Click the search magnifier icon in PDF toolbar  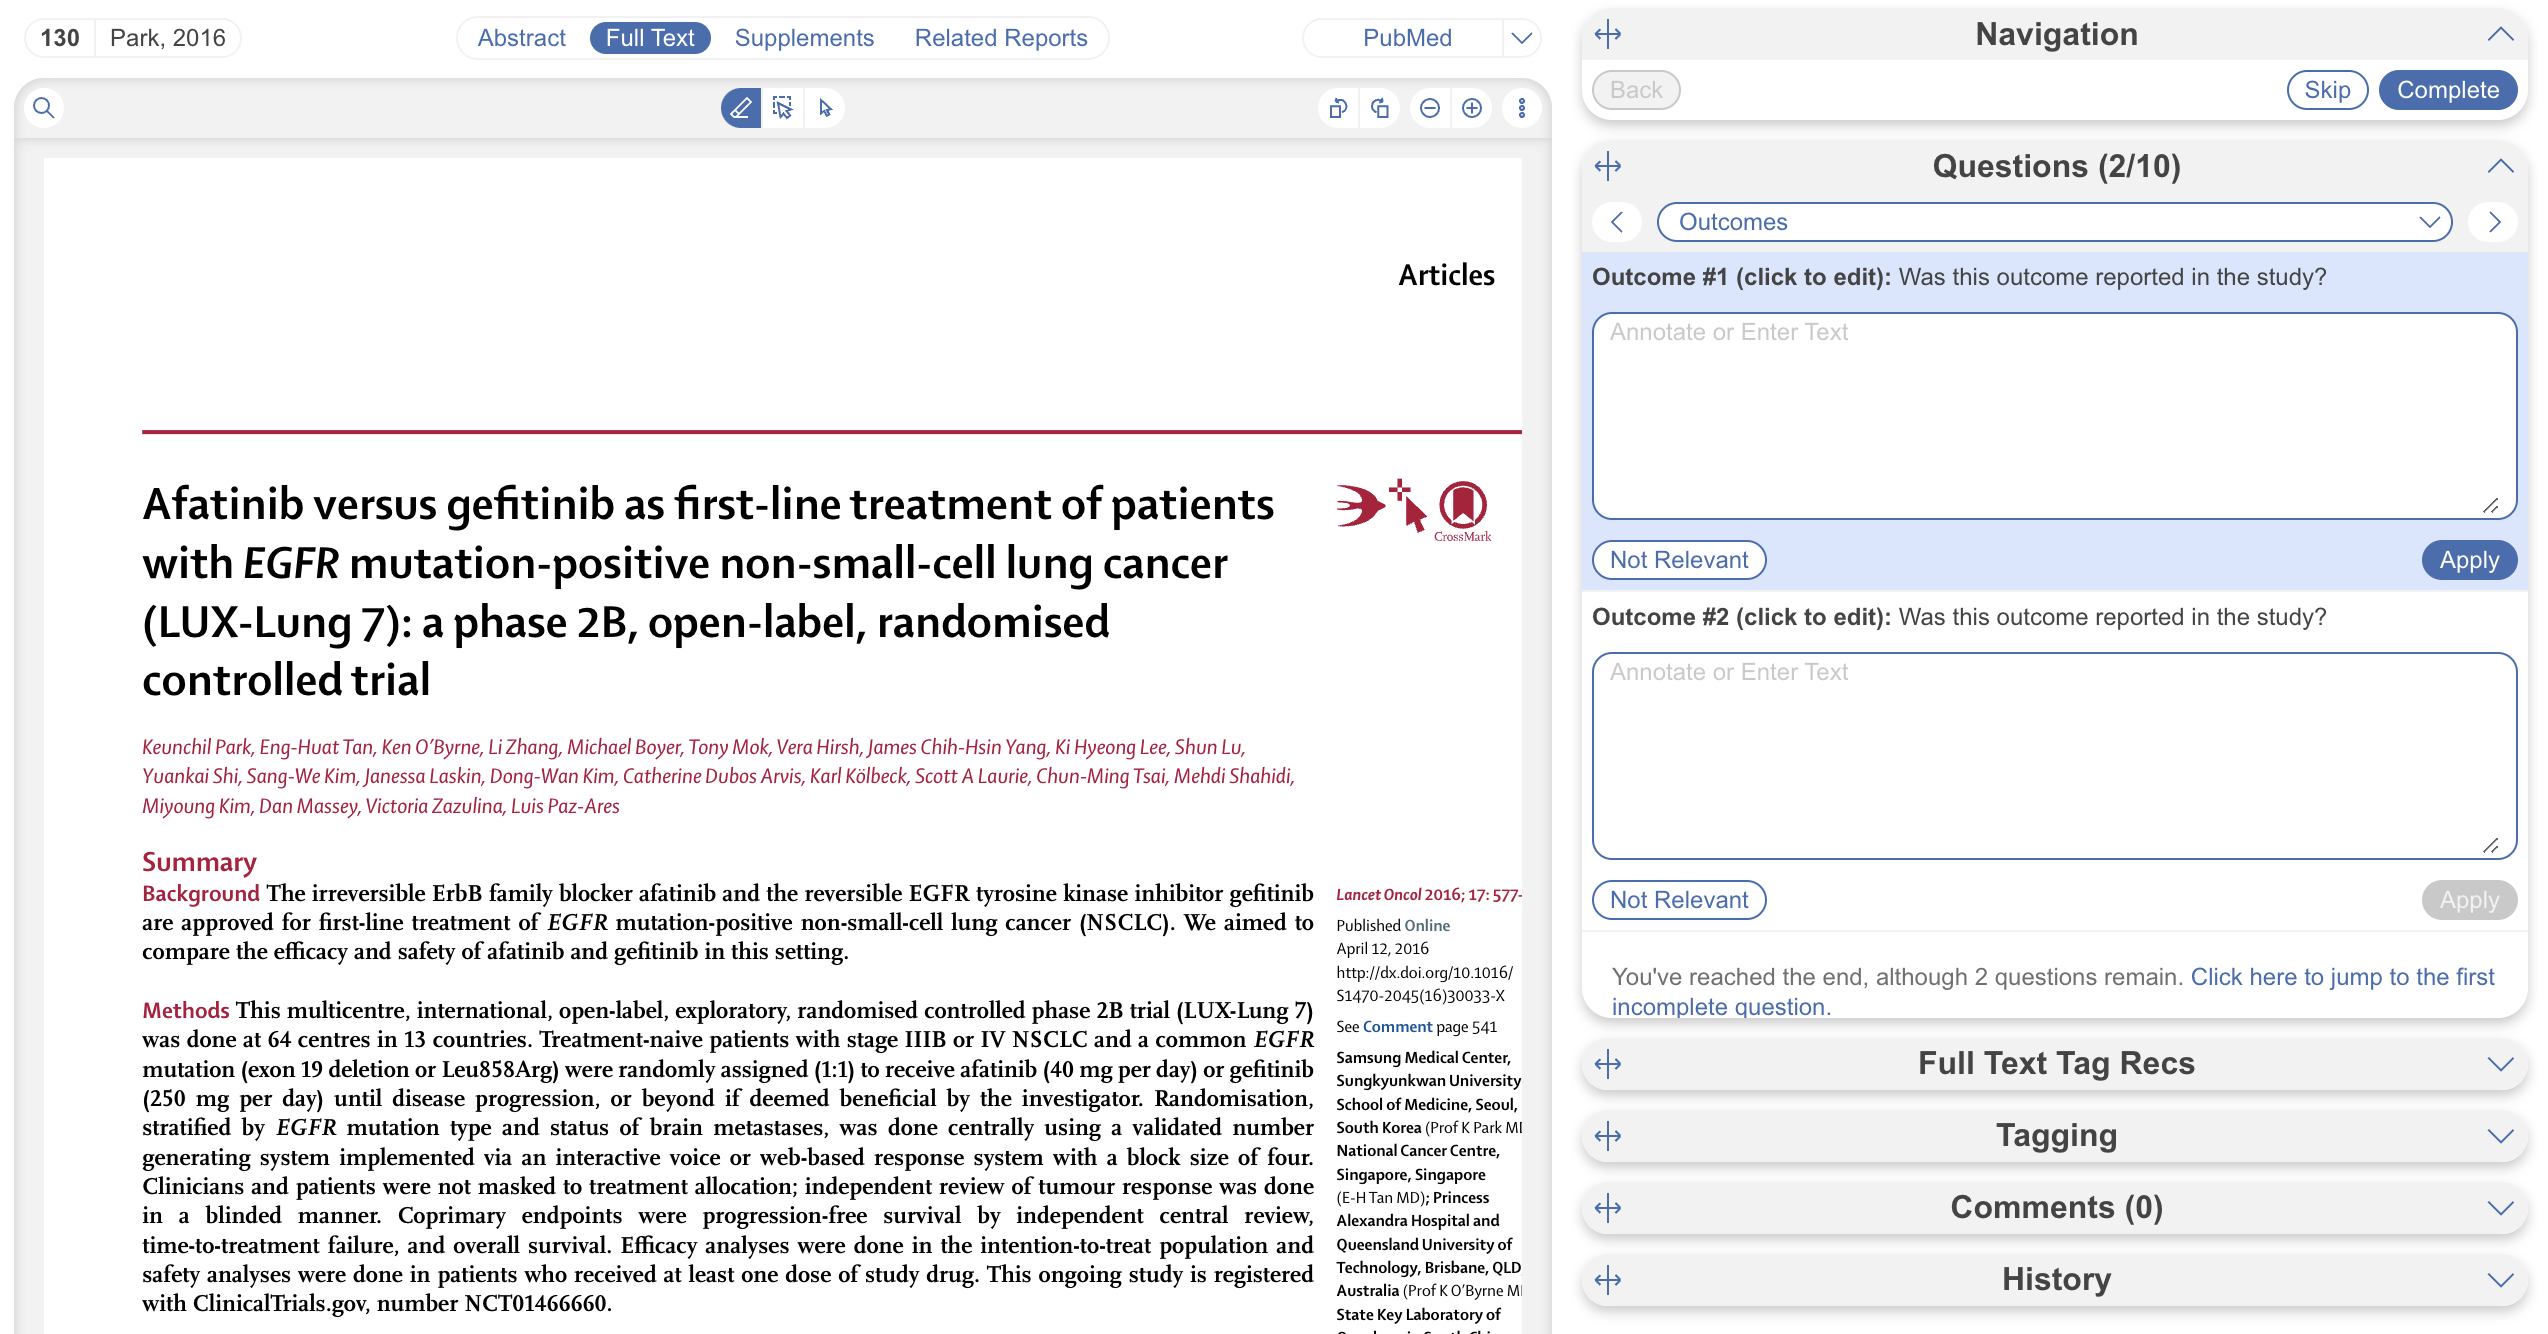tap(43, 108)
